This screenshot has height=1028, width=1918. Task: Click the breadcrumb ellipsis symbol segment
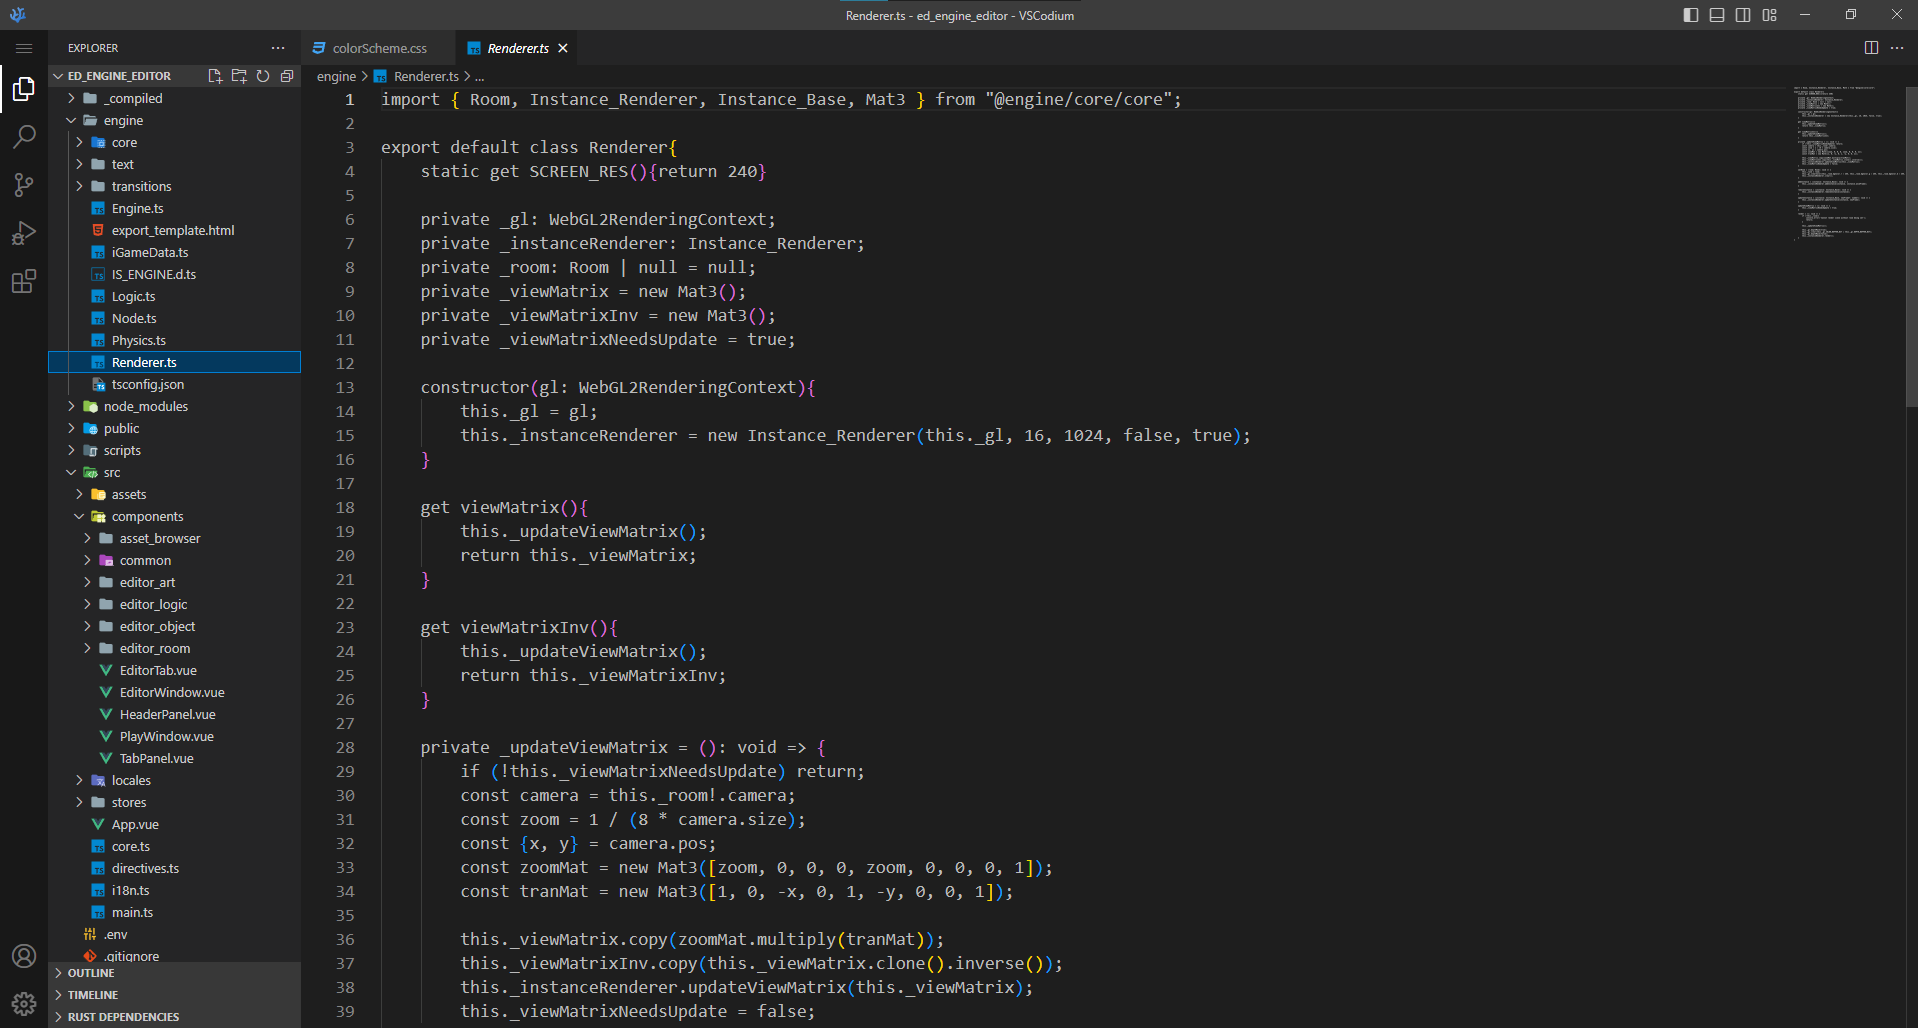[x=479, y=76]
